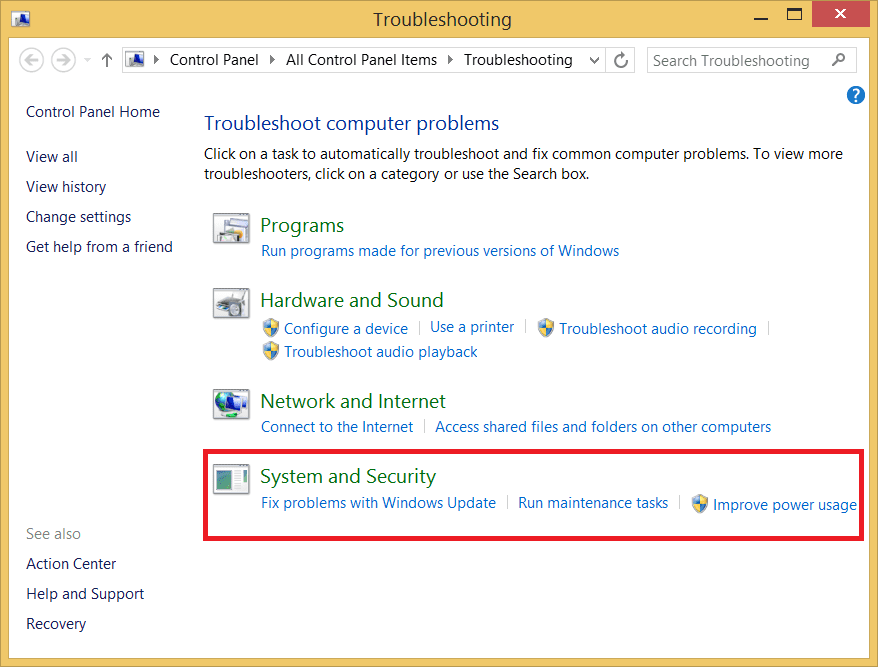Open Action Center under See also
The image size is (878, 668).
tap(71, 564)
